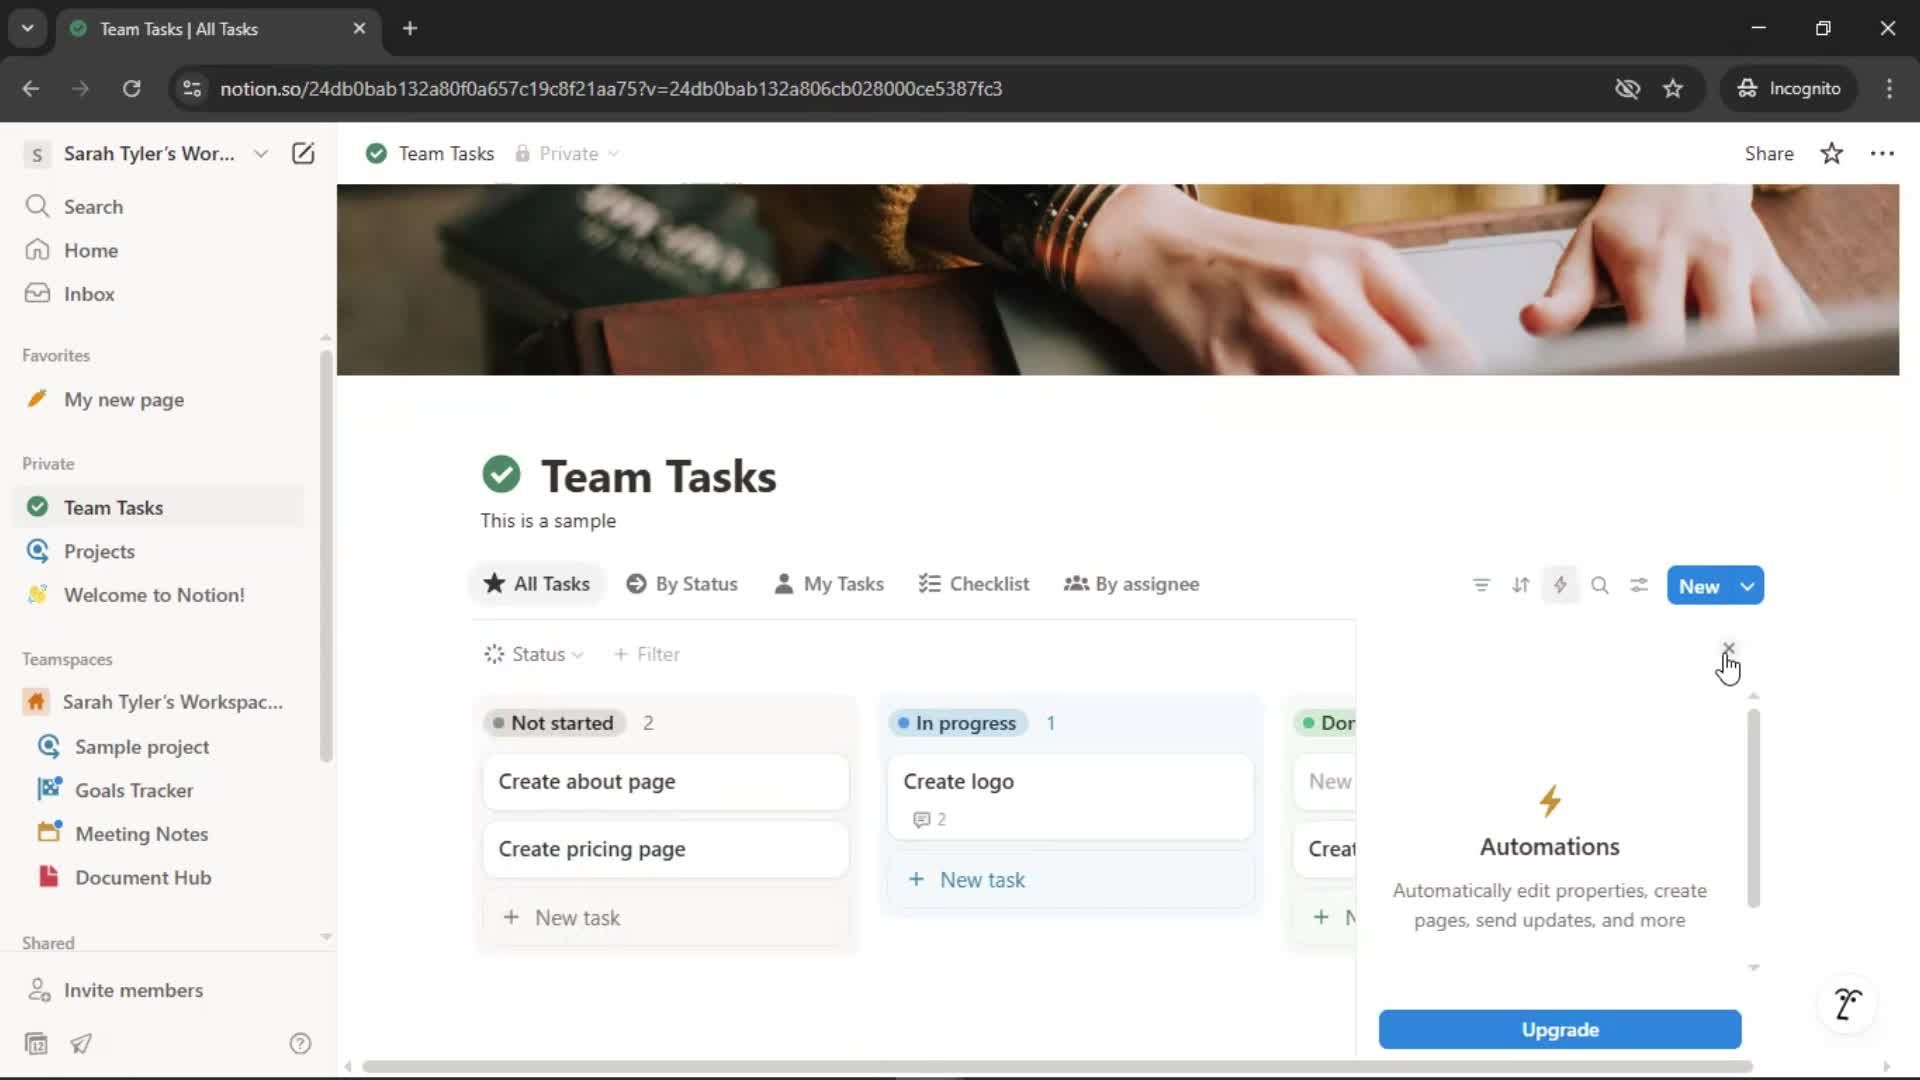Click the Not started group label
This screenshot has width=1920, height=1080.
point(553,723)
